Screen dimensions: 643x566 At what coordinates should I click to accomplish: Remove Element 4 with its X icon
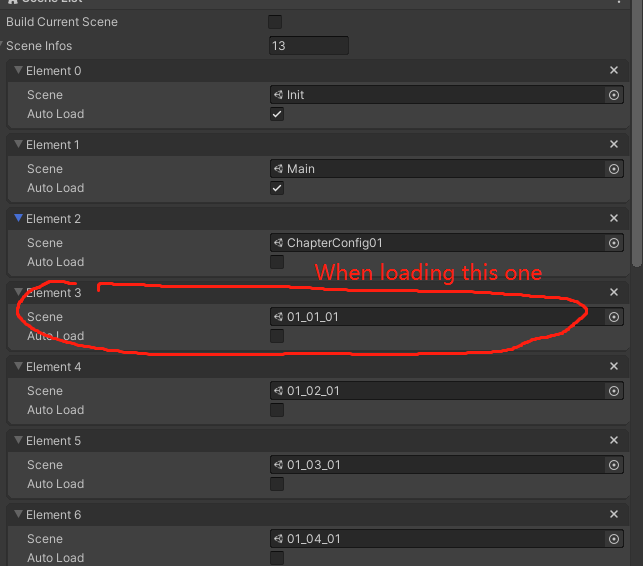[614, 366]
